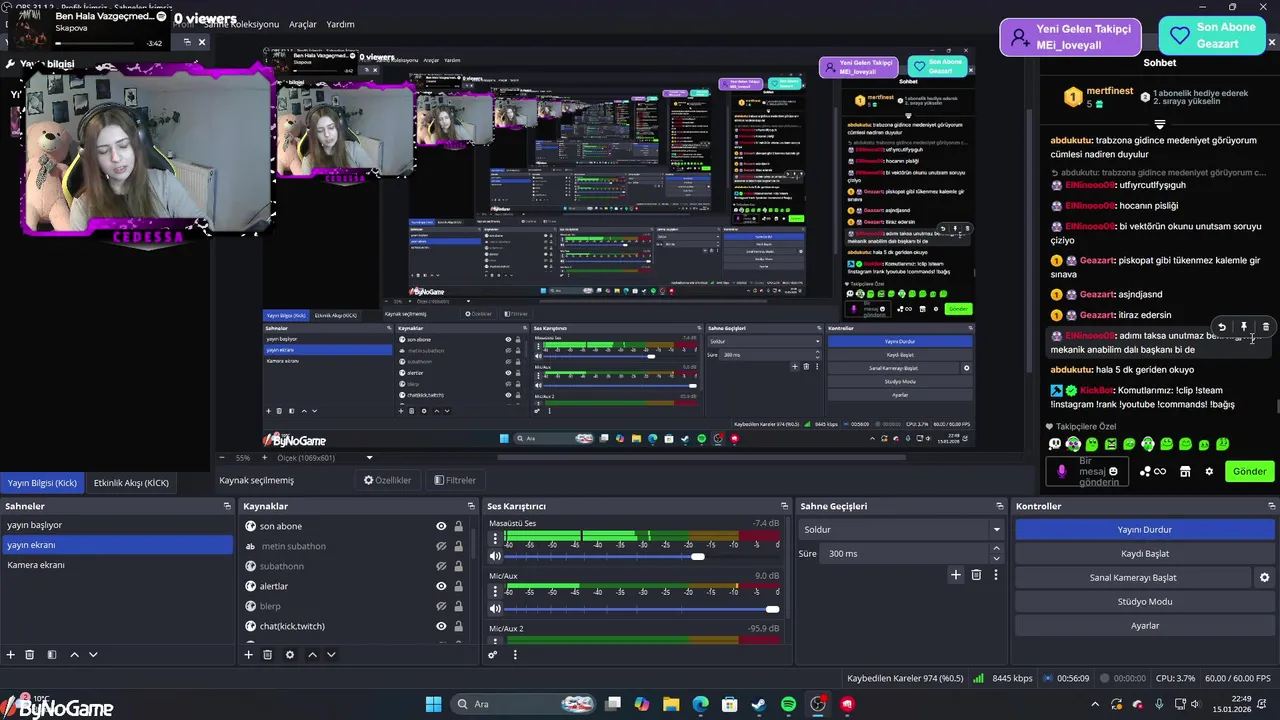Start recording with Kaydı Başlat

(1145, 554)
